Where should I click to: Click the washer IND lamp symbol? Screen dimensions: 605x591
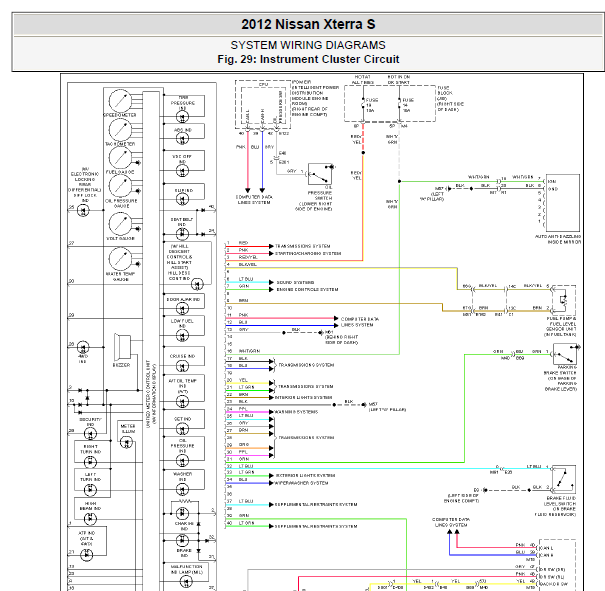point(183,490)
